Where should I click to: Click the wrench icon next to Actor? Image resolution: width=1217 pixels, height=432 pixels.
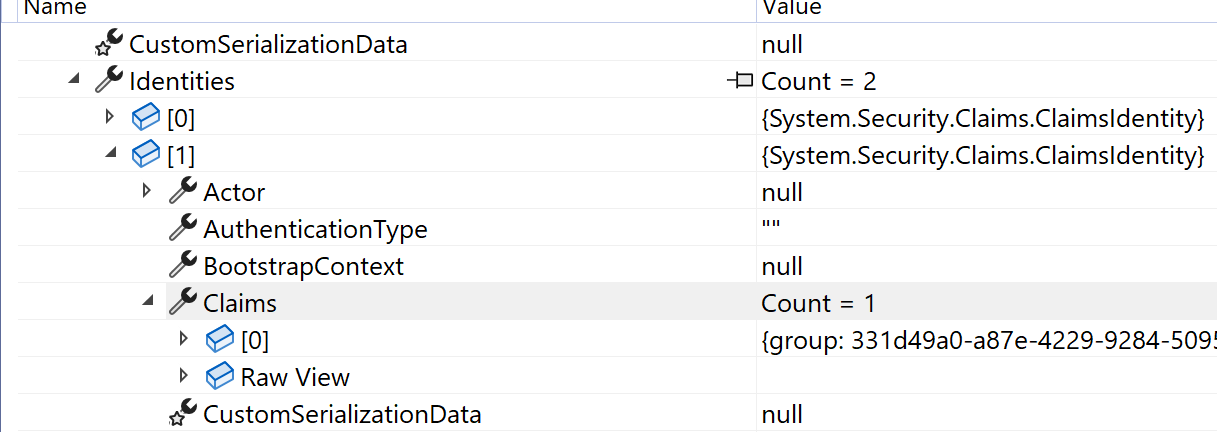(x=183, y=192)
